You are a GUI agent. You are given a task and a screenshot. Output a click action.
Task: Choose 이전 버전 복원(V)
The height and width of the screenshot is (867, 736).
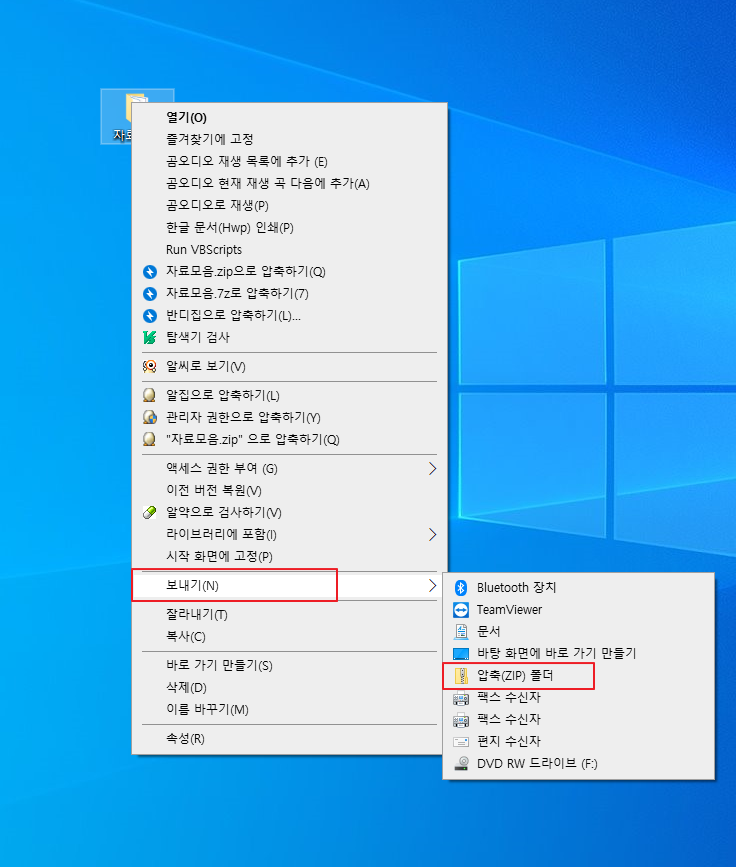pyautogui.click(x=290, y=490)
